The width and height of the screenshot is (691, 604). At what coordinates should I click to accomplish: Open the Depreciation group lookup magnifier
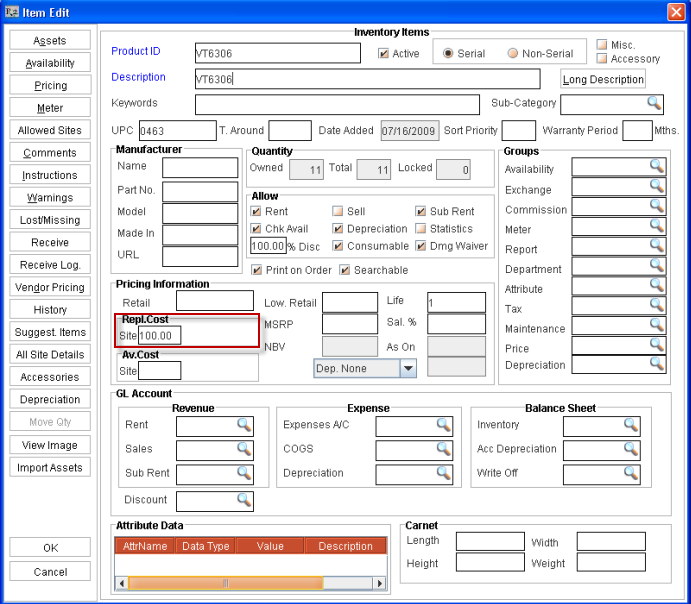pos(657,364)
